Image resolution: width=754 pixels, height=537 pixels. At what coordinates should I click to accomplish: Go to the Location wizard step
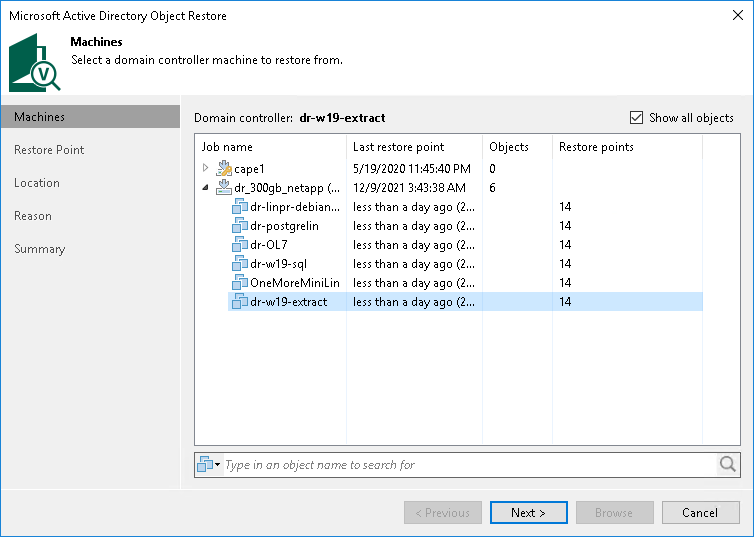point(37,183)
